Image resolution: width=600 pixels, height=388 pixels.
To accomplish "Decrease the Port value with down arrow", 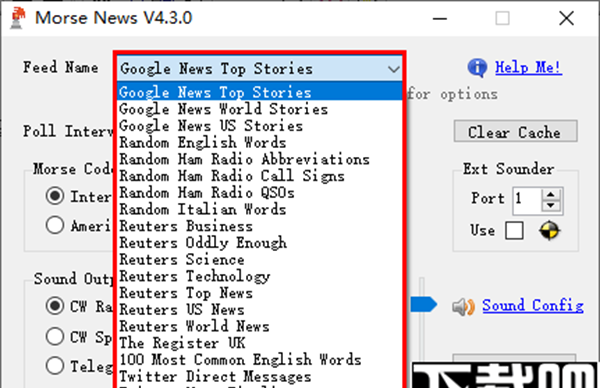I will pos(551,206).
